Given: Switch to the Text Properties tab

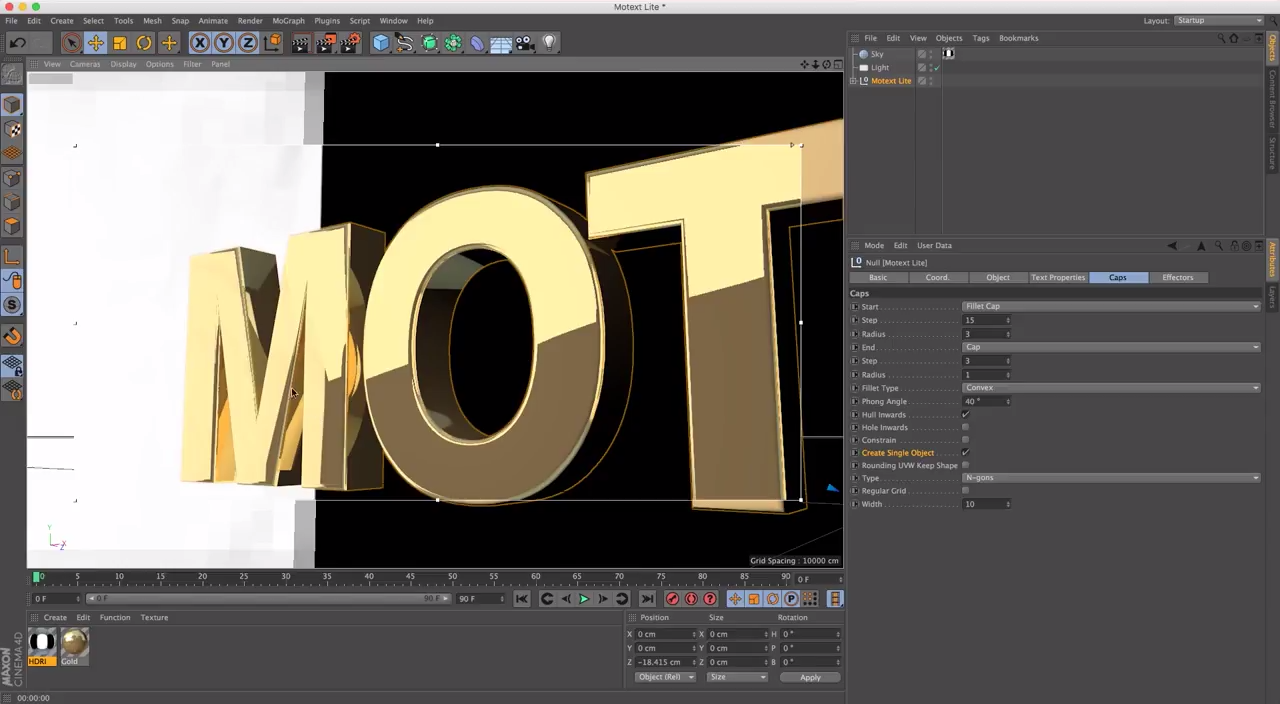Looking at the screenshot, I should click(x=1057, y=277).
